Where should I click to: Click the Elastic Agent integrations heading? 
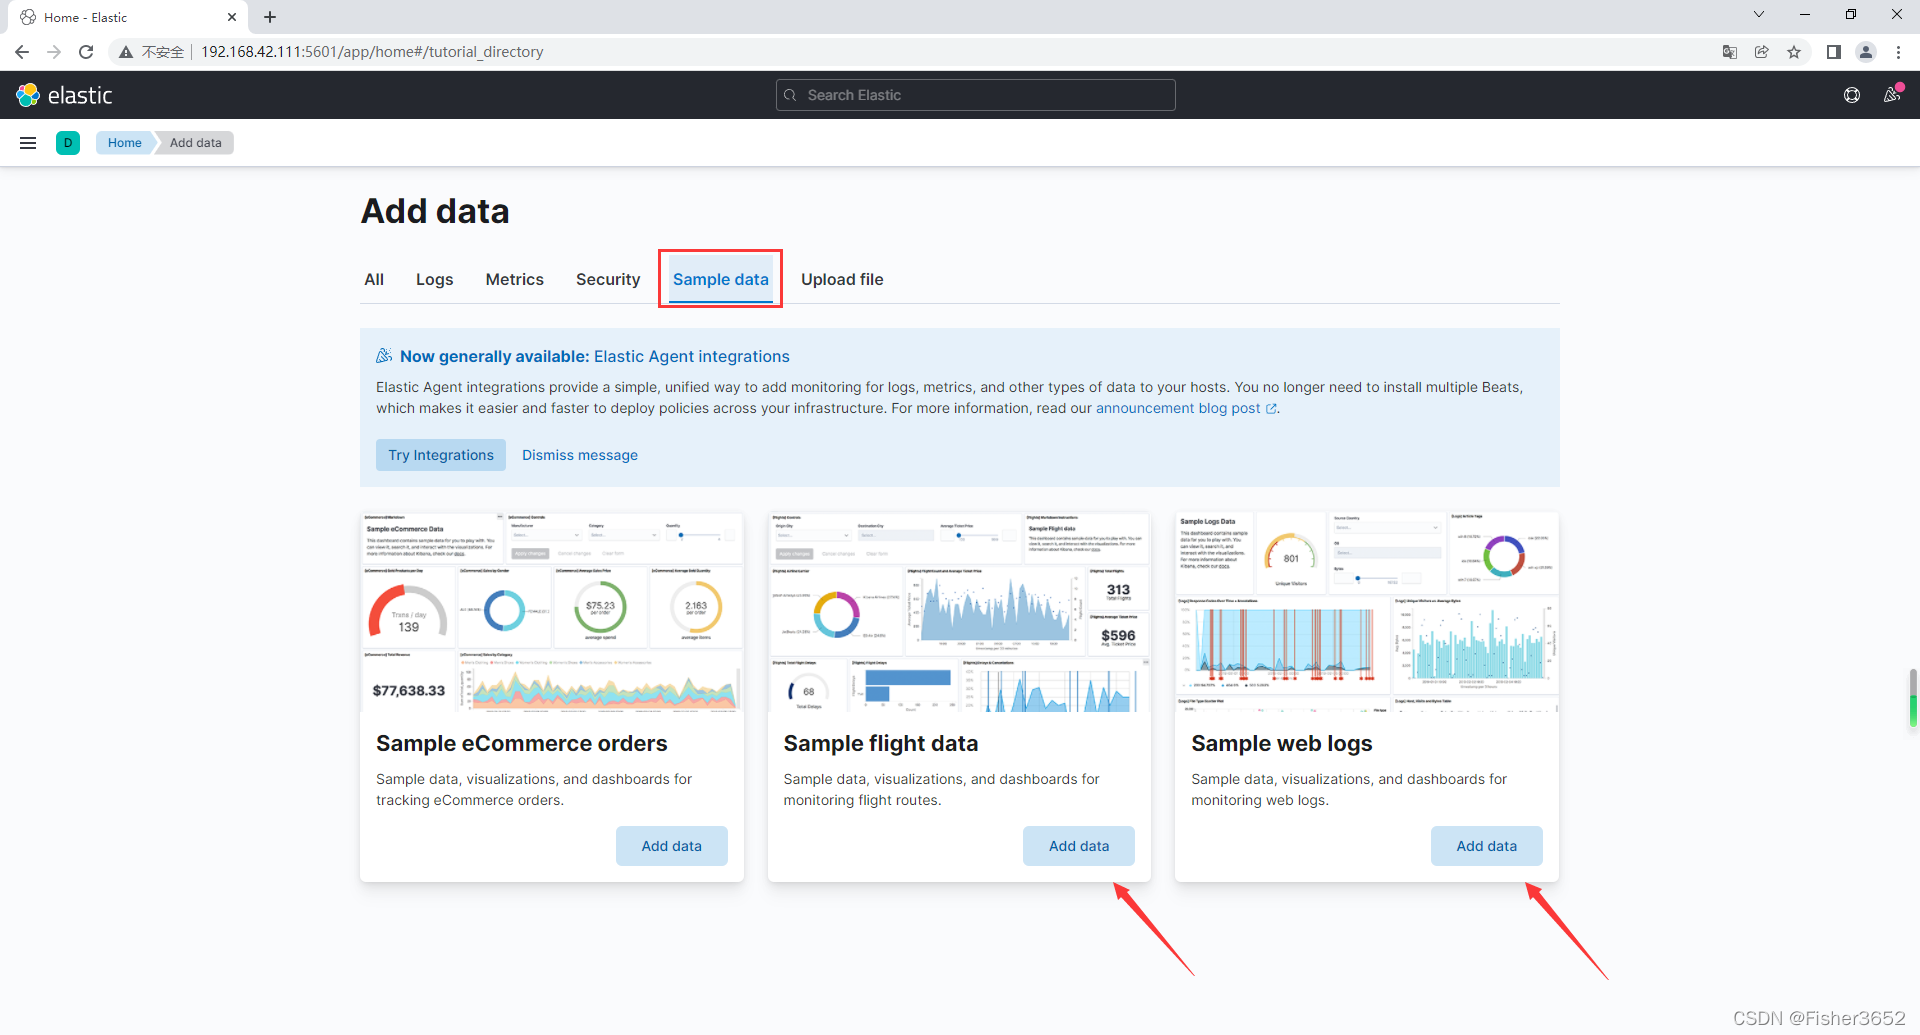click(x=595, y=357)
